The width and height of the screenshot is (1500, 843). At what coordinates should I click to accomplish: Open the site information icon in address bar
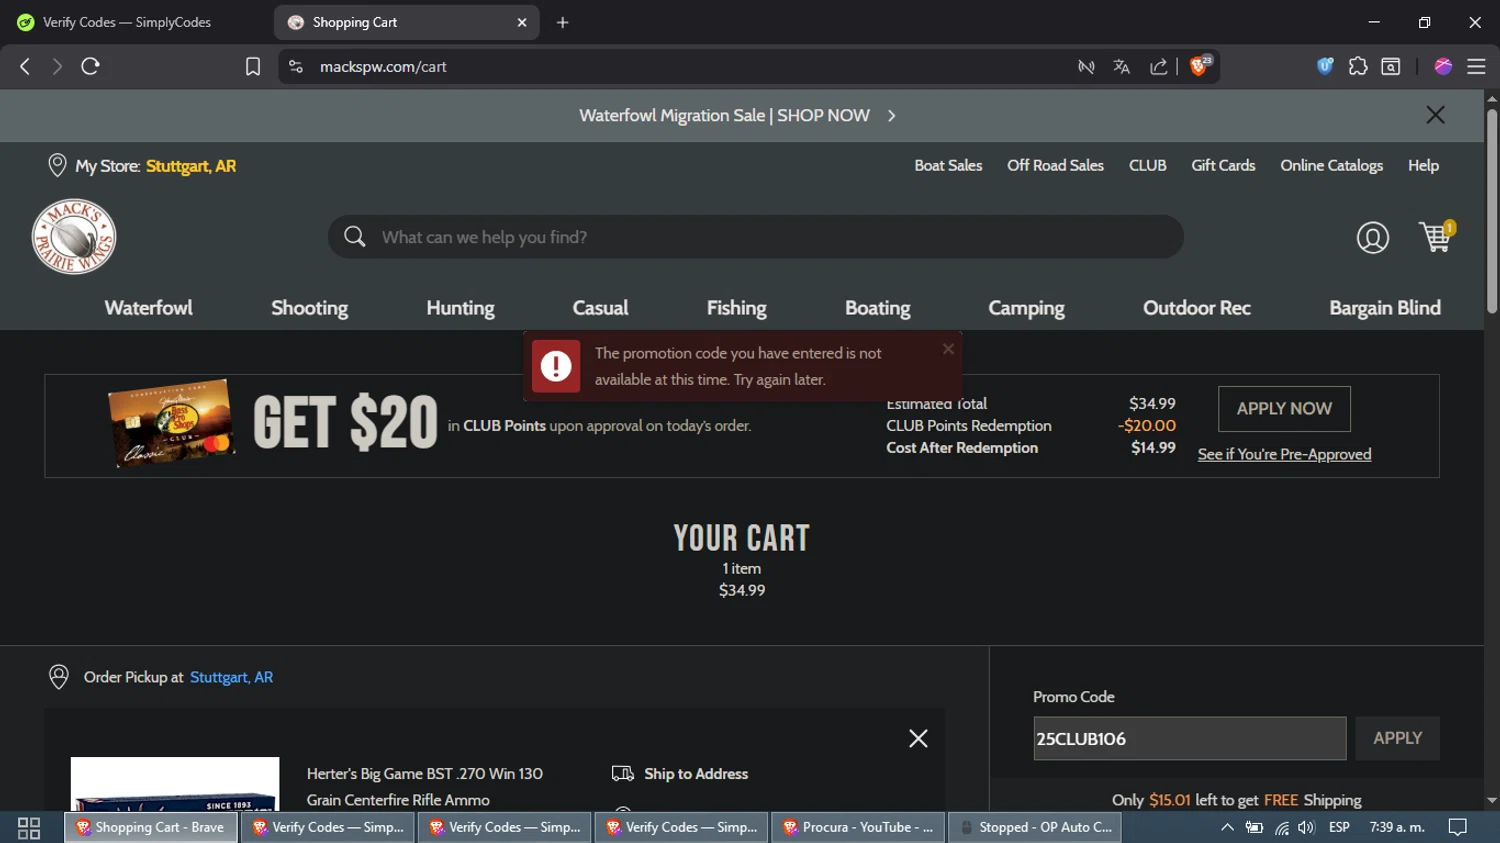click(x=295, y=66)
